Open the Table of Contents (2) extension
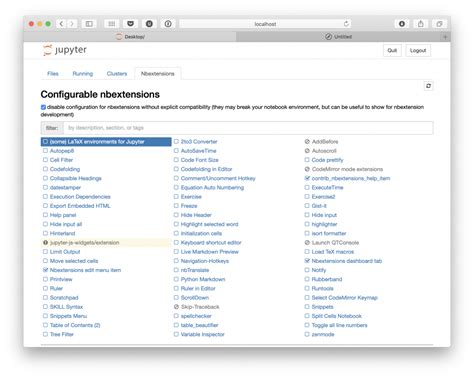Image resolution: width=474 pixels, height=378 pixels. coord(75,325)
